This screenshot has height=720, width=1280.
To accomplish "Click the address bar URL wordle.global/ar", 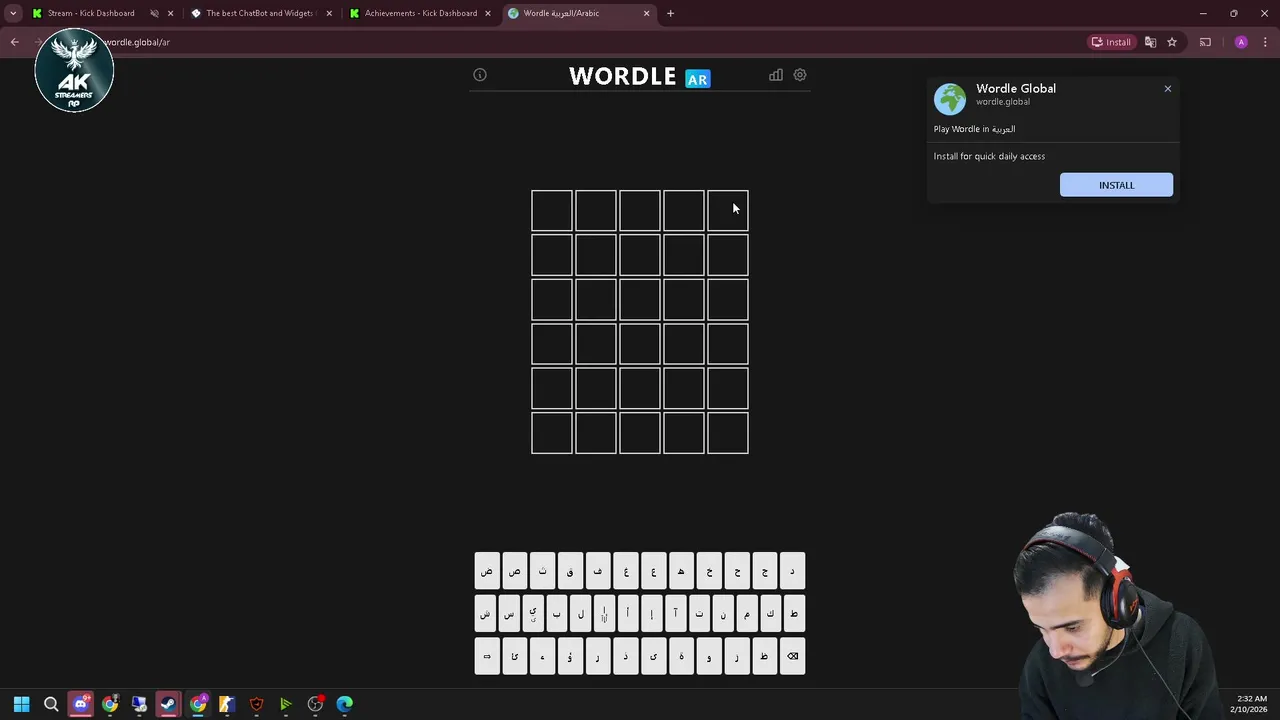I will [x=137, y=42].
